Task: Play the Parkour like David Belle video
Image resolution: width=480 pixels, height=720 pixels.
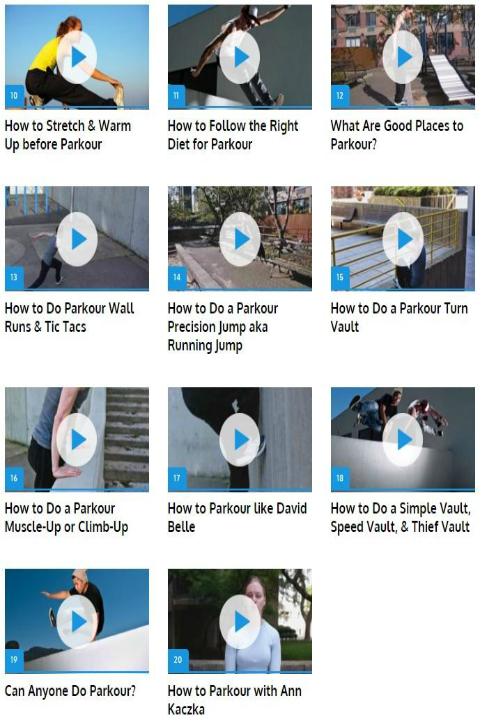Action: click(x=240, y=439)
